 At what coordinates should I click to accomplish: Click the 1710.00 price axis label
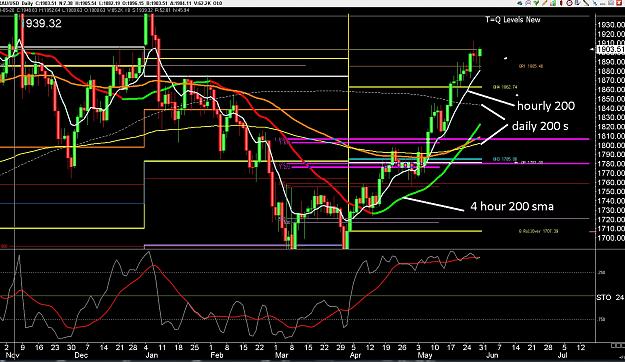(x=610, y=229)
